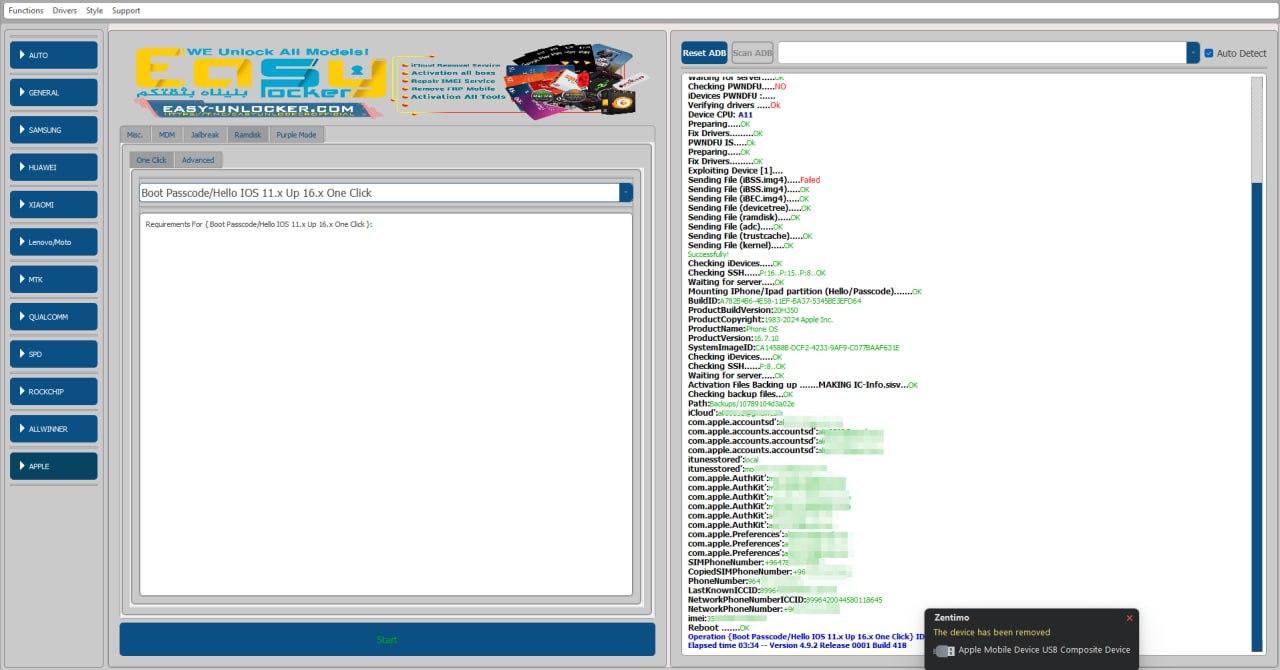Expand the AUTO sidebar category
This screenshot has width=1280, height=670.
pyautogui.click(x=54, y=55)
